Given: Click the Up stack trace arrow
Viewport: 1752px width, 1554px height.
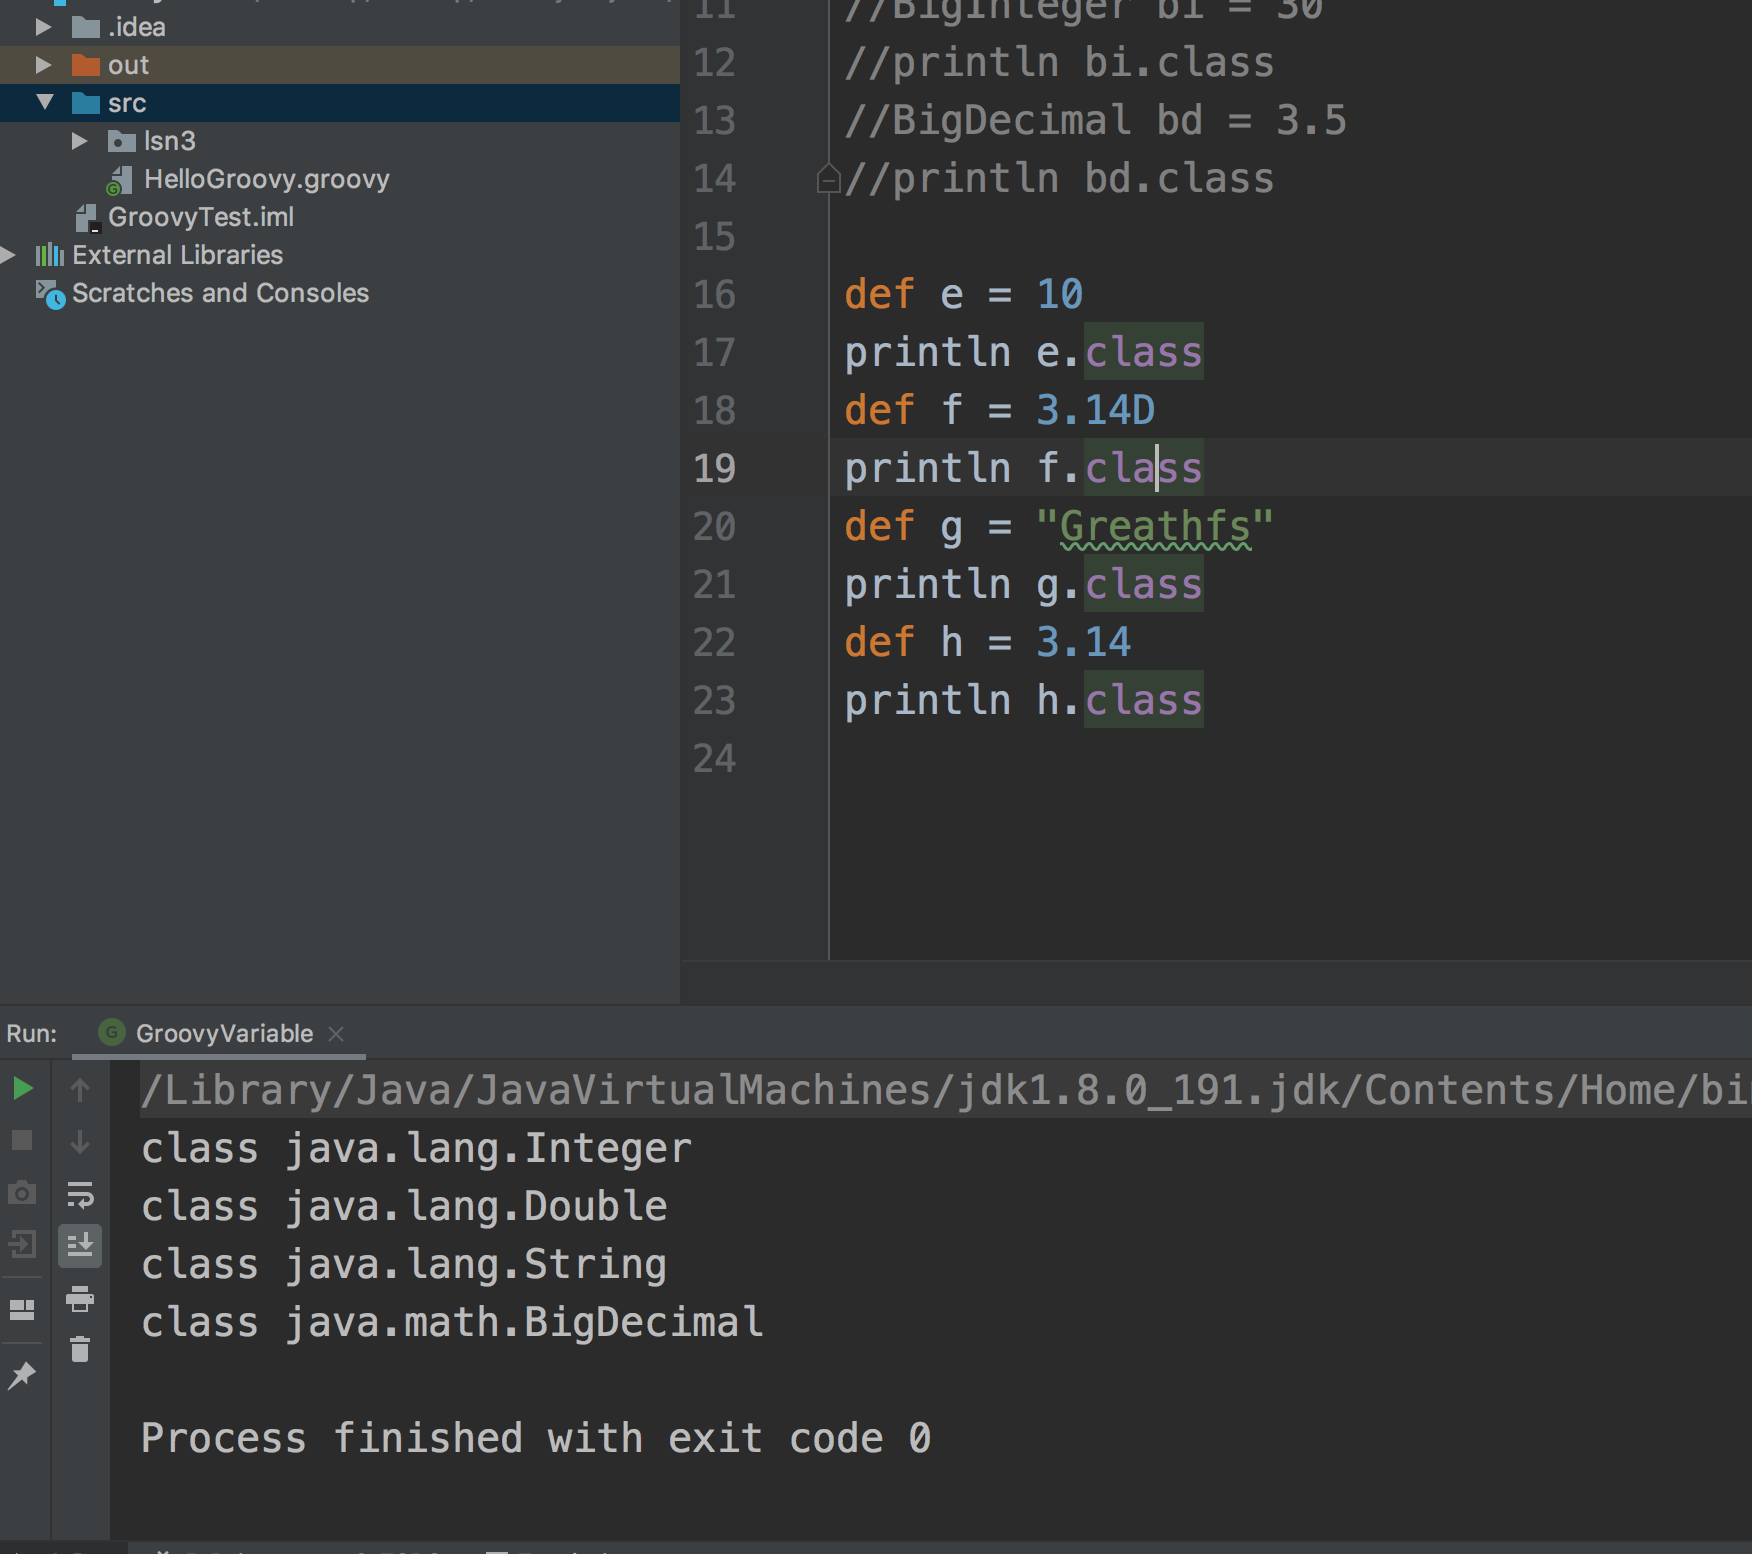Looking at the screenshot, I should tap(80, 1089).
